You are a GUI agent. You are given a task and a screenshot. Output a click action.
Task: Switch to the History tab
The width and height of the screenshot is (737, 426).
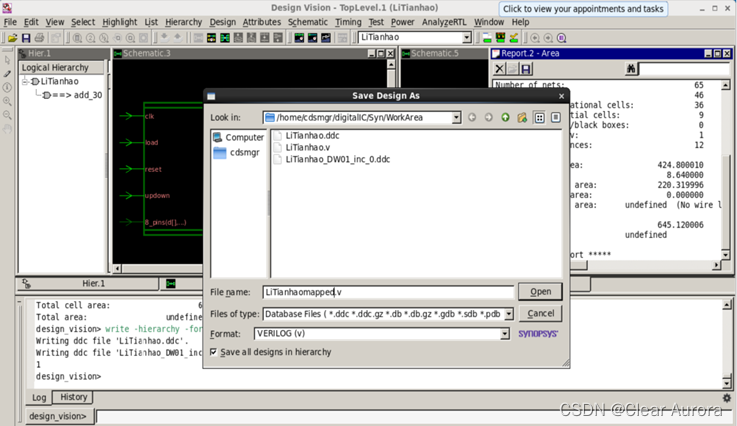[x=73, y=397]
